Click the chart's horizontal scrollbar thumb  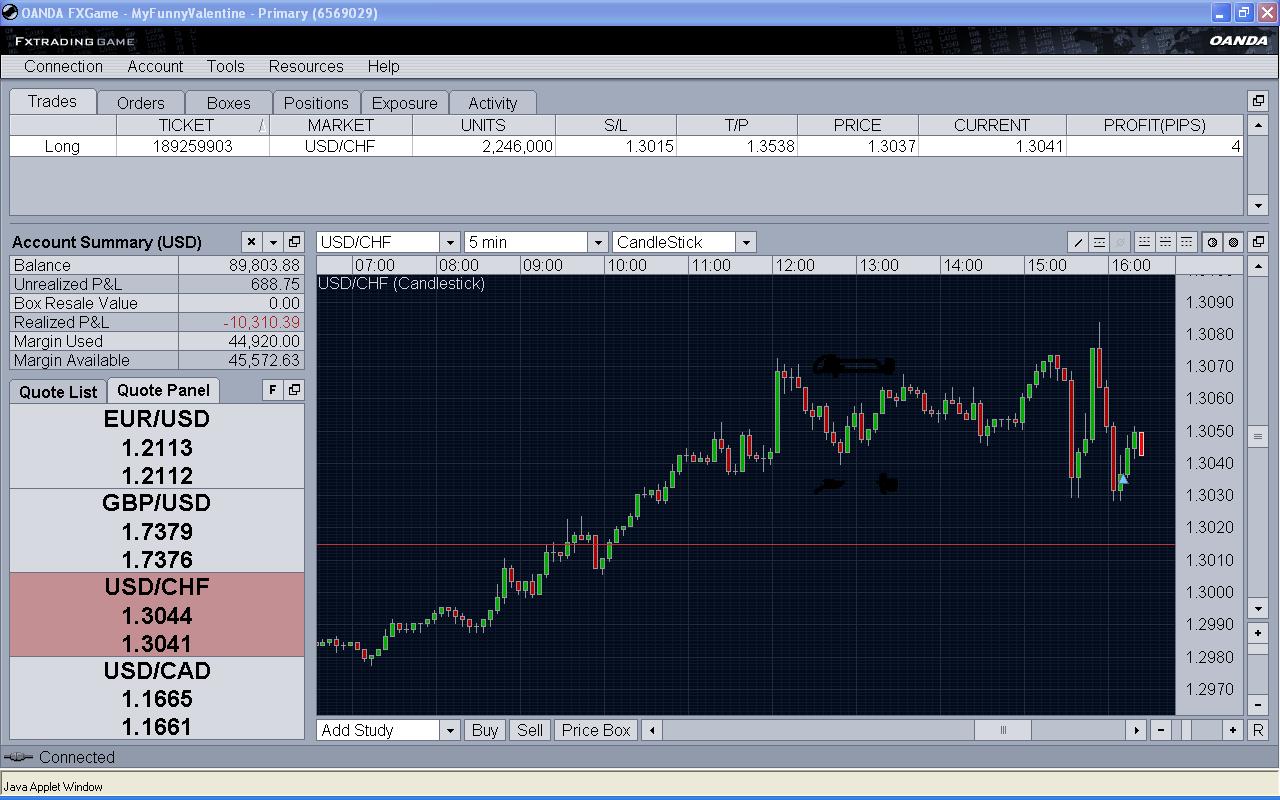[x=1003, y=730]
